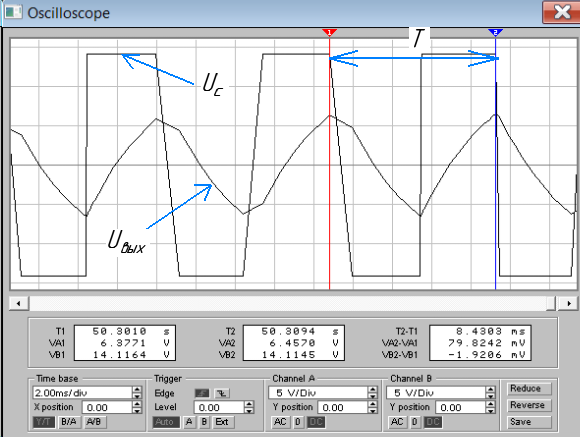Click the Time base X position field
Screen dimensions: 580x437
click(107, 408)
